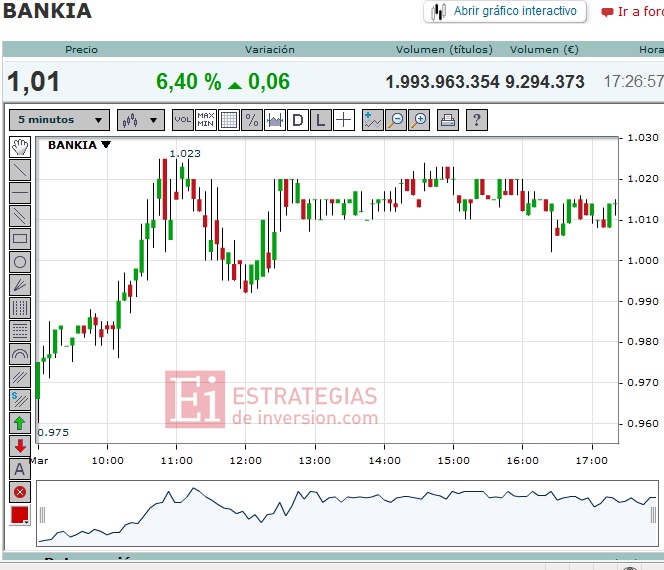Screen dimensions: 664x570
Task: Zoom in on the chart
Action: (419, 120)
